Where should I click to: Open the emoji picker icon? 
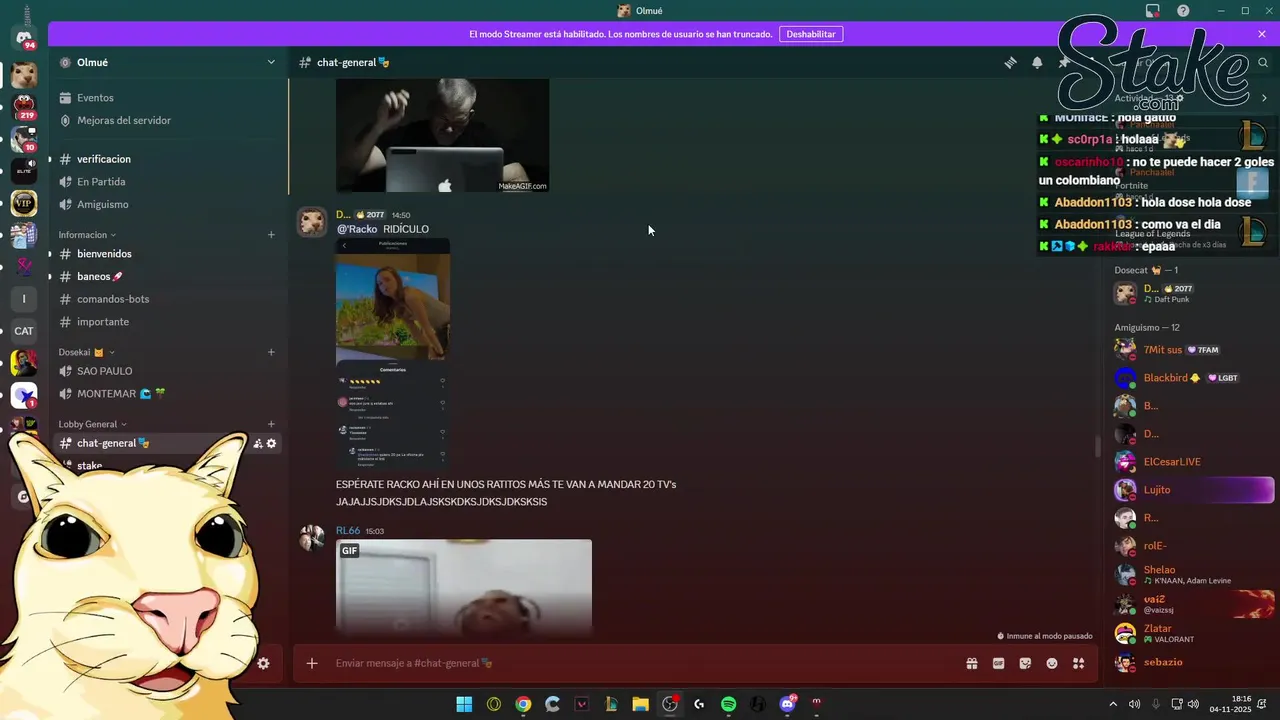pos(1052,663)
